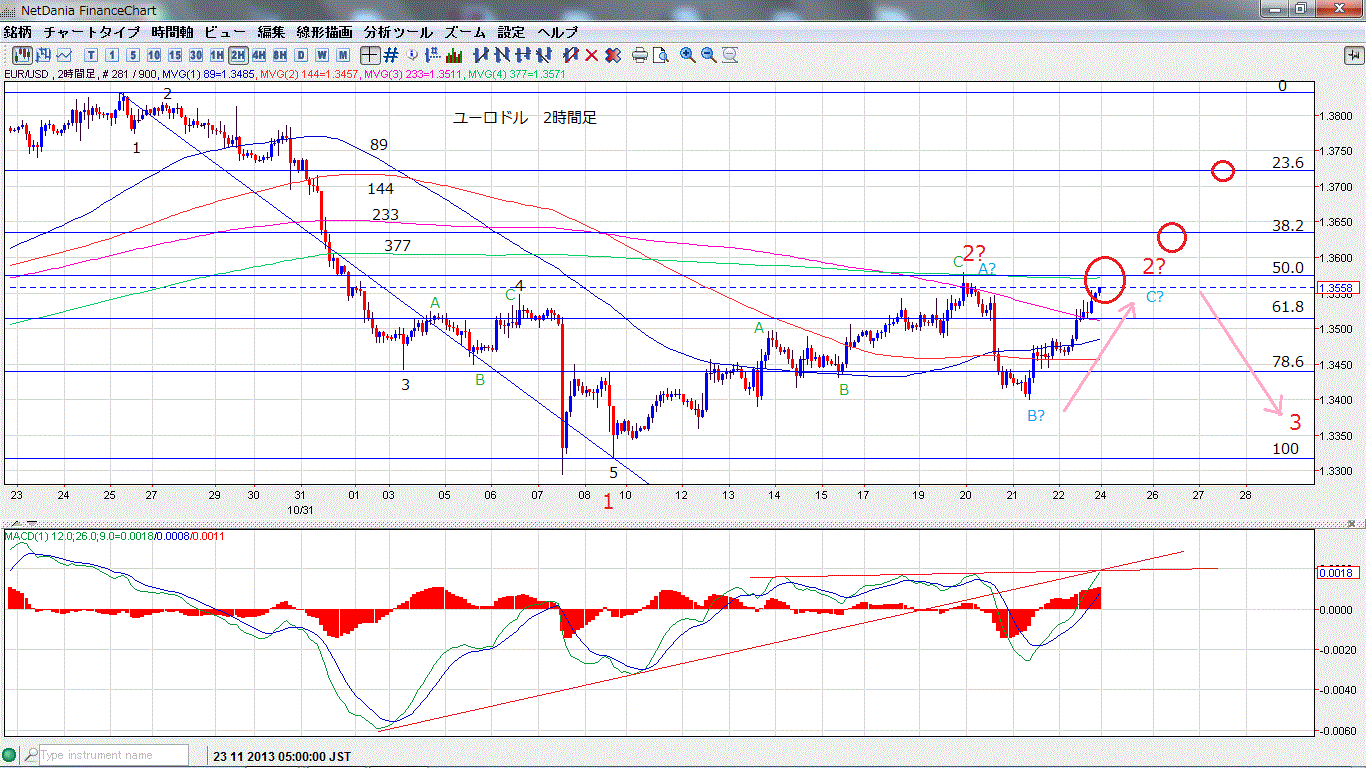Select the 1H timeframe button

click(216, 55)
